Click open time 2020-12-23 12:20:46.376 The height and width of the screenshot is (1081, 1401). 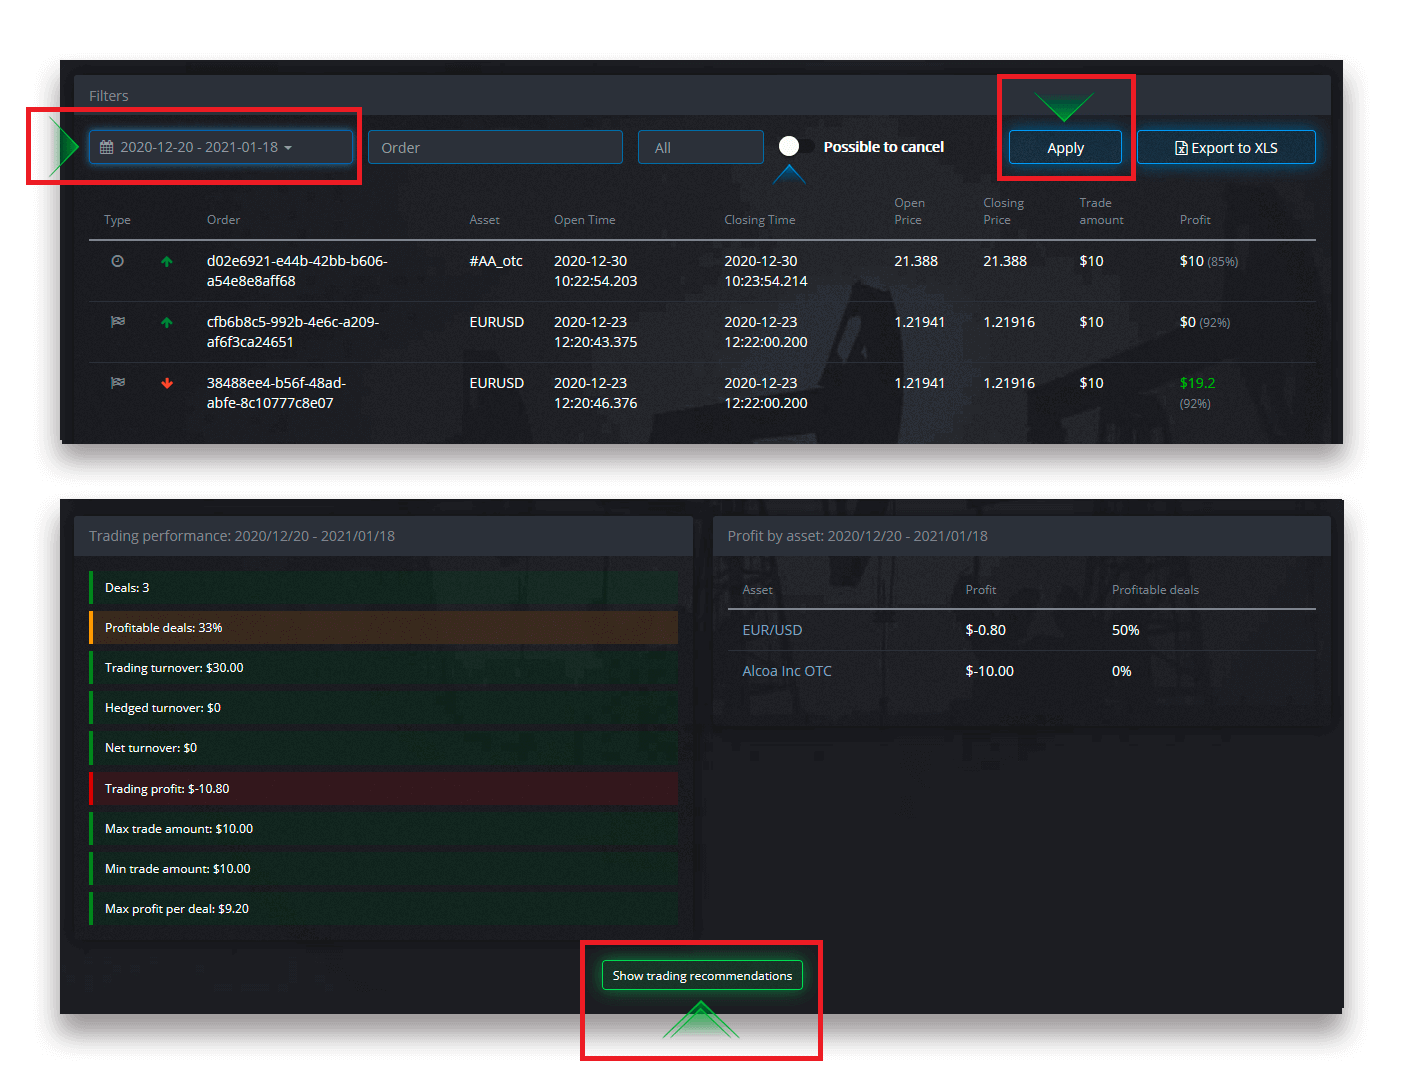coord(596,393)
